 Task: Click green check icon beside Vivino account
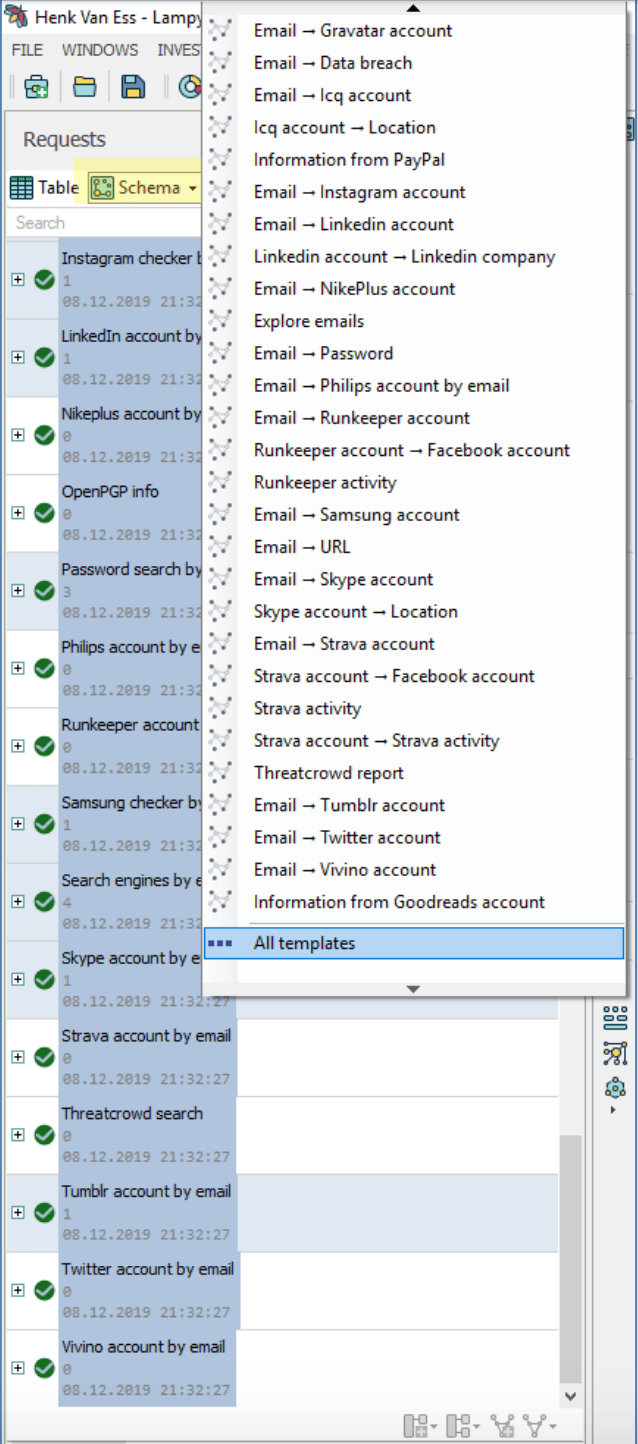click(44, 1367)
